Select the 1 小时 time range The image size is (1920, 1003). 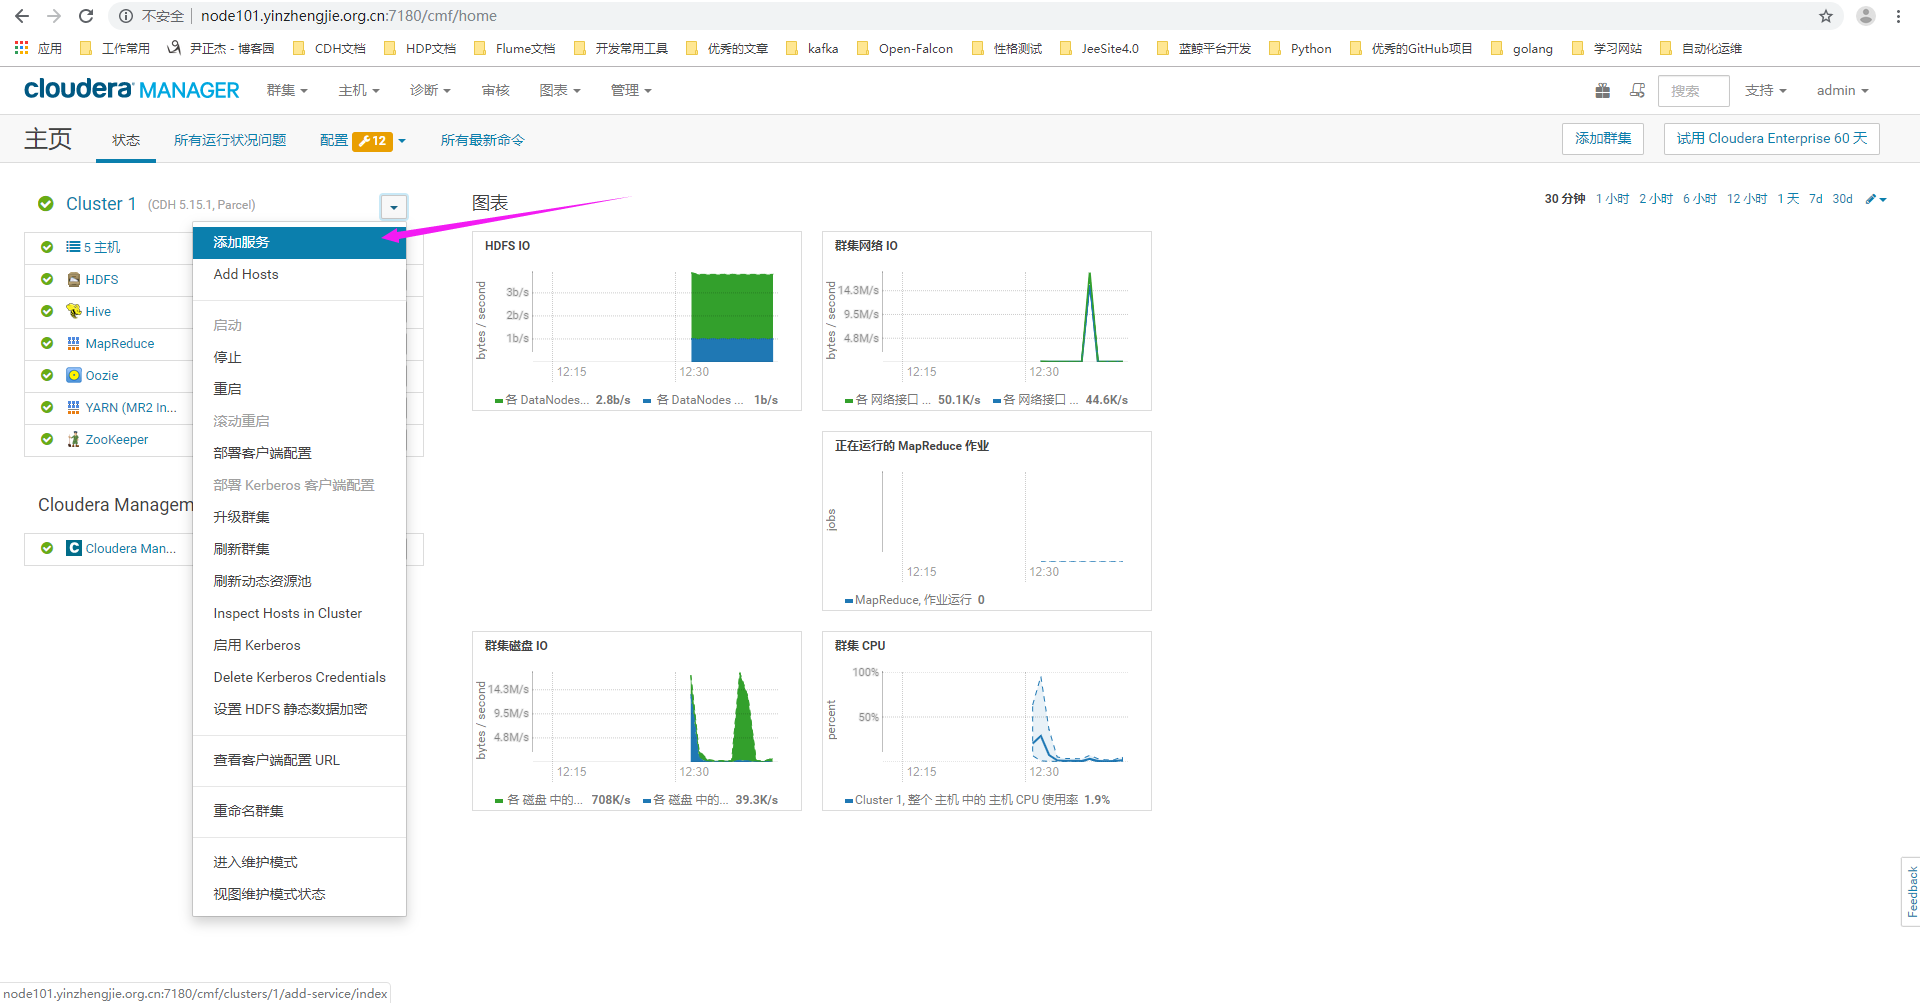[x=1612, y=199]
